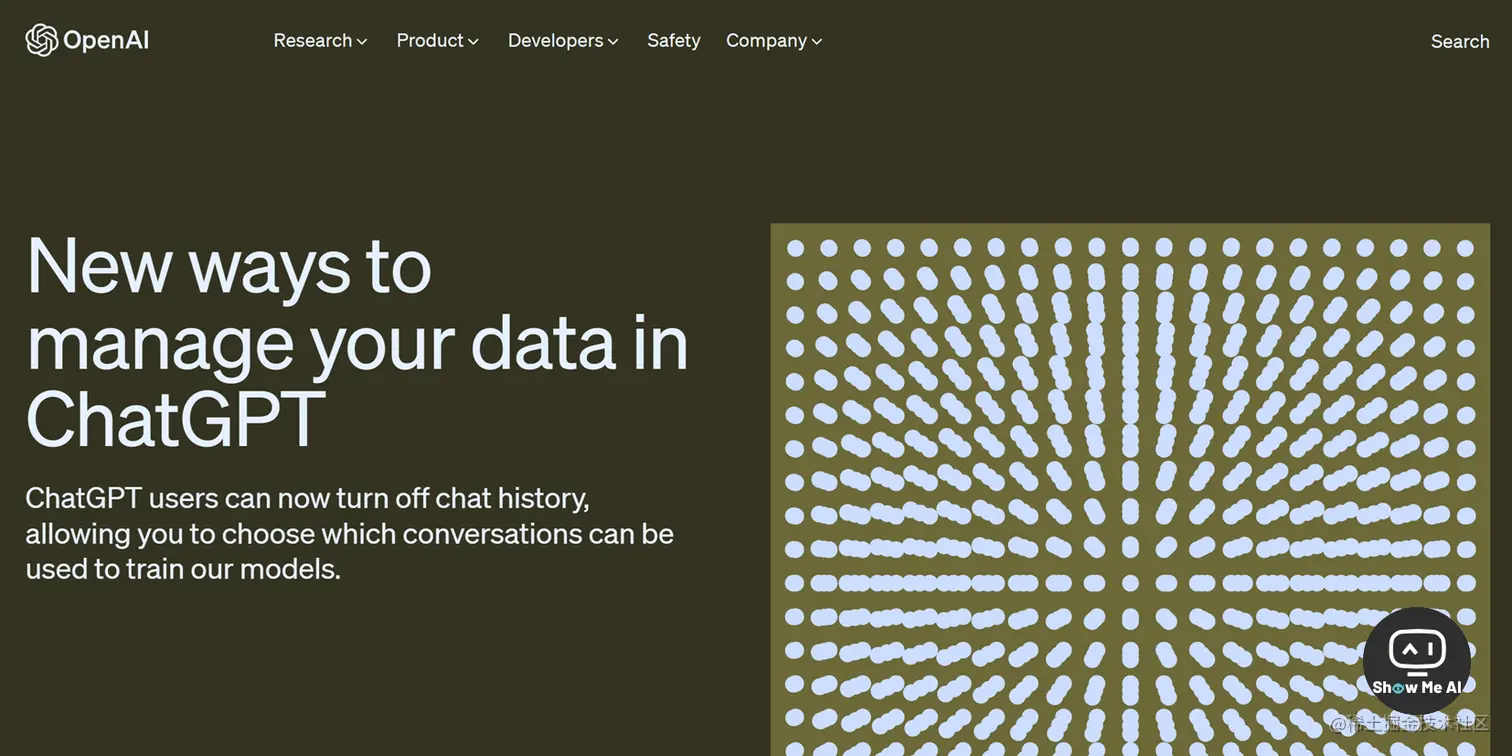Click the paragraph starting 'ChatGPT users can now turn off chat history'
The height and width of the screenshot is (756, 1512).
350,533
